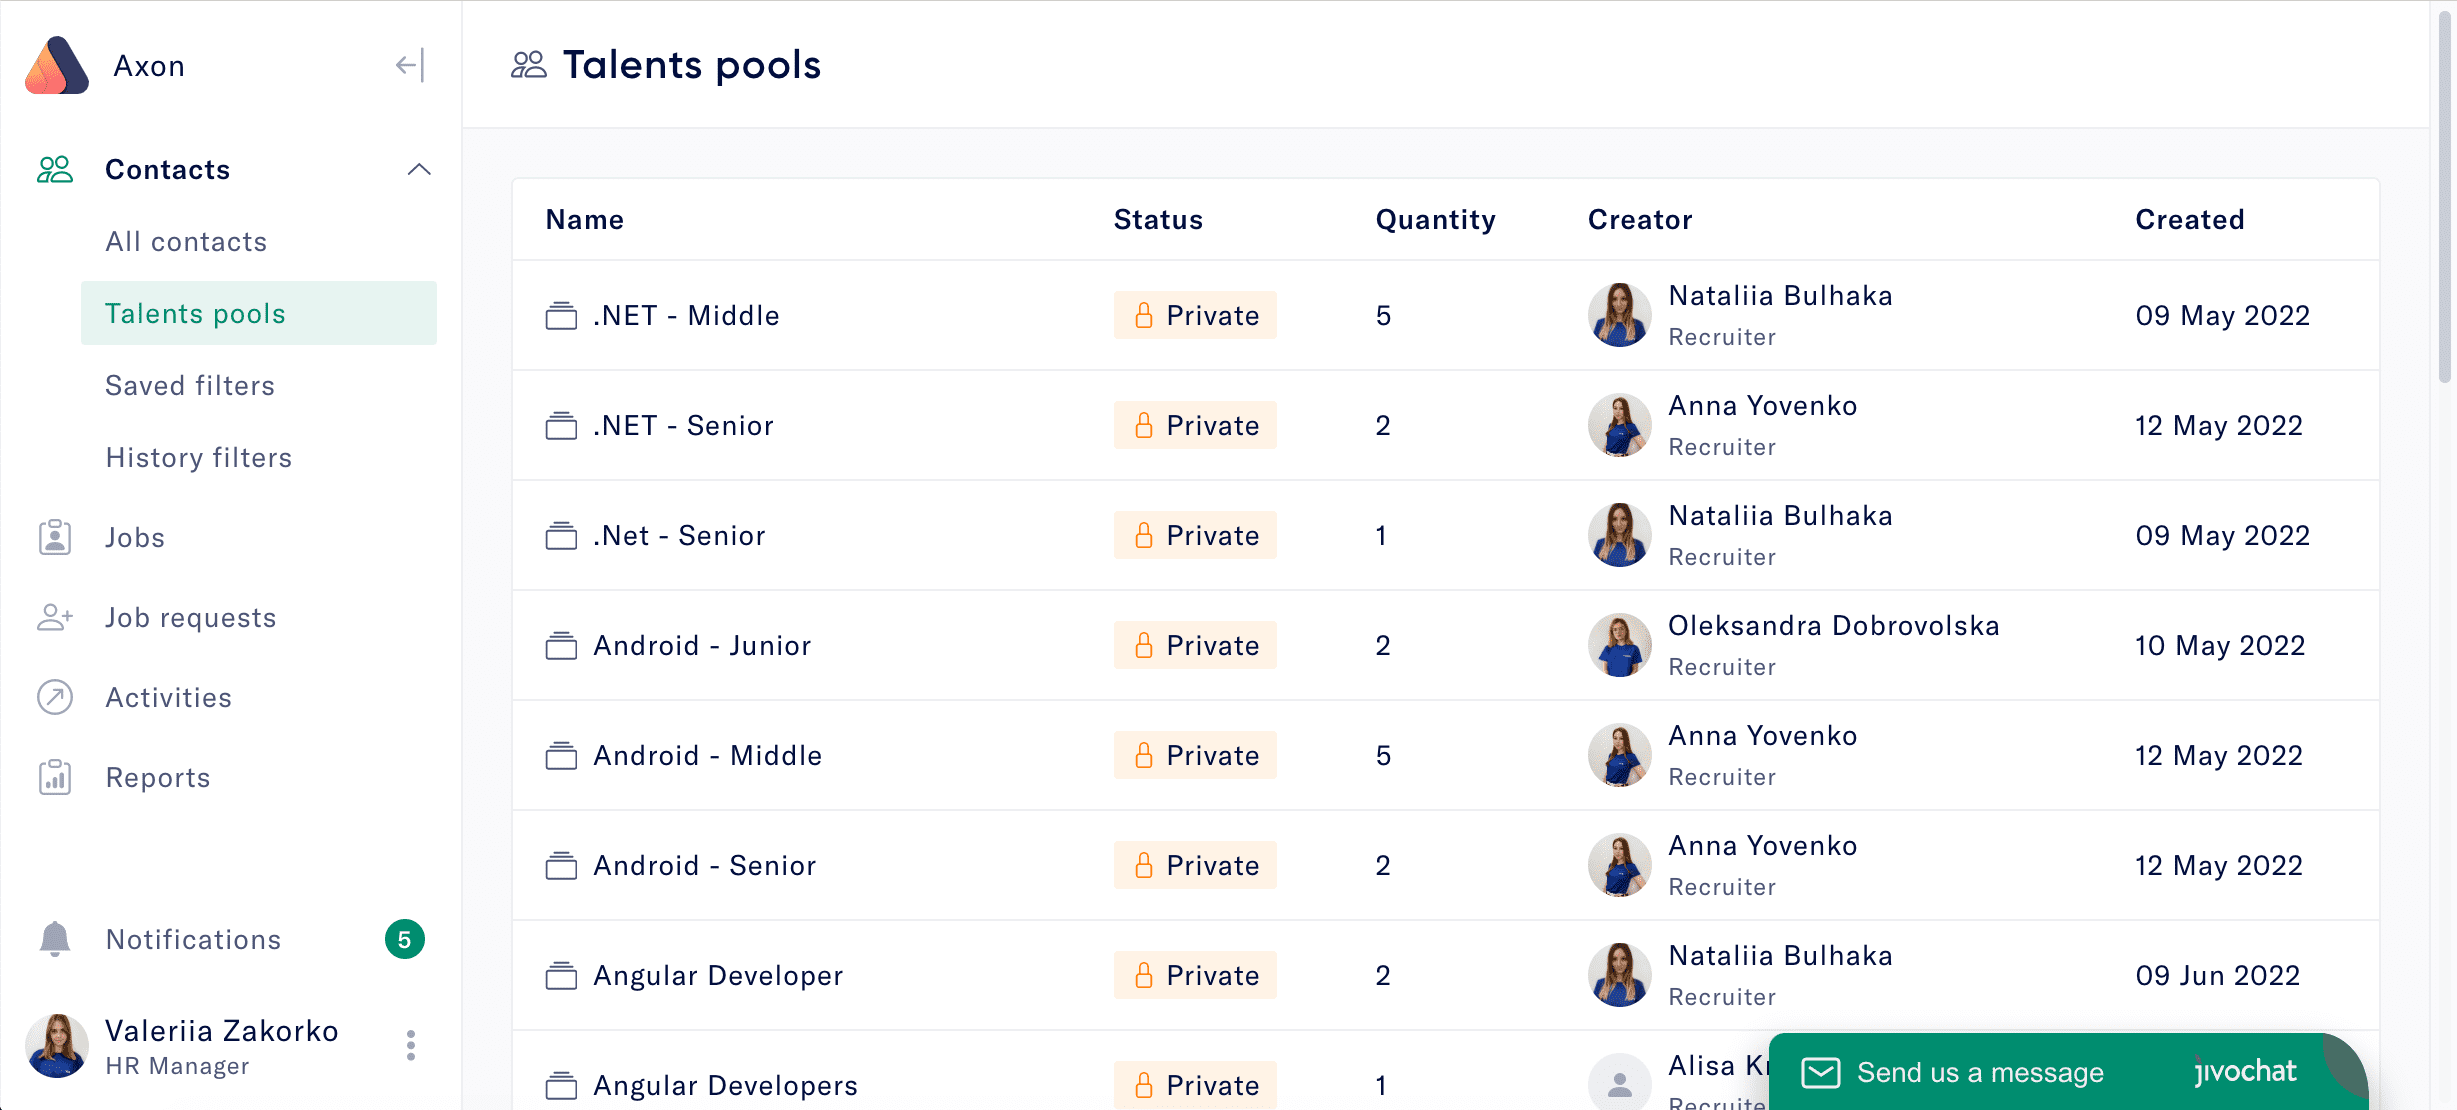The width and height of the screenshot is (2457, 1110).
Task: Select All contacts in the sidebar
Action: pos(186,241)
